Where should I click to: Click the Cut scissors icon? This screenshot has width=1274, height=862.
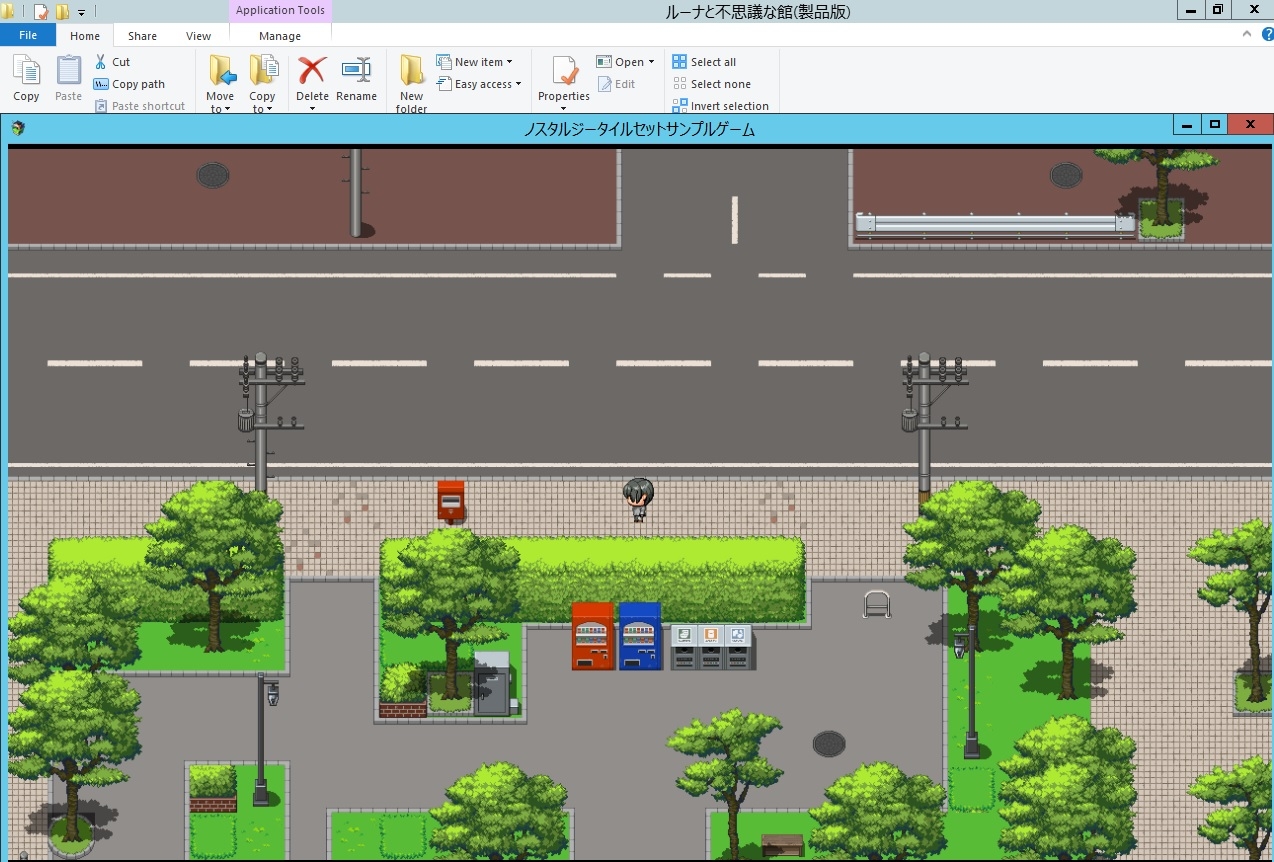[x=100, y=62]
